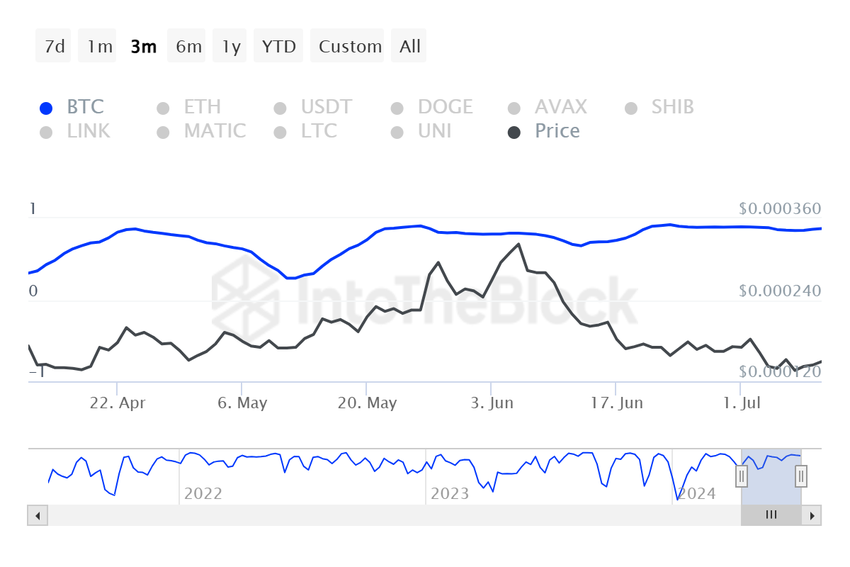
Task: Select the 7d time range
Action: click(x=54, y=46)
